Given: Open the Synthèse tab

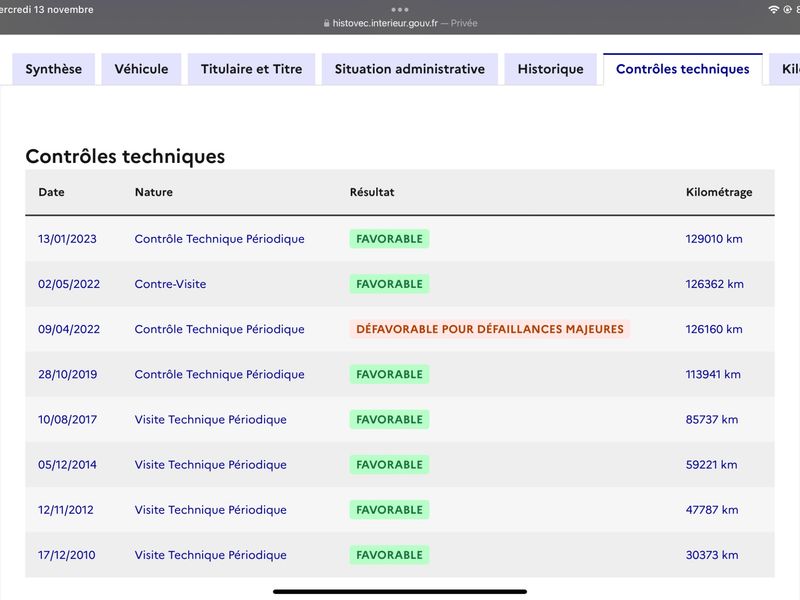Looking at the screenshot, I should coord(54,69).
